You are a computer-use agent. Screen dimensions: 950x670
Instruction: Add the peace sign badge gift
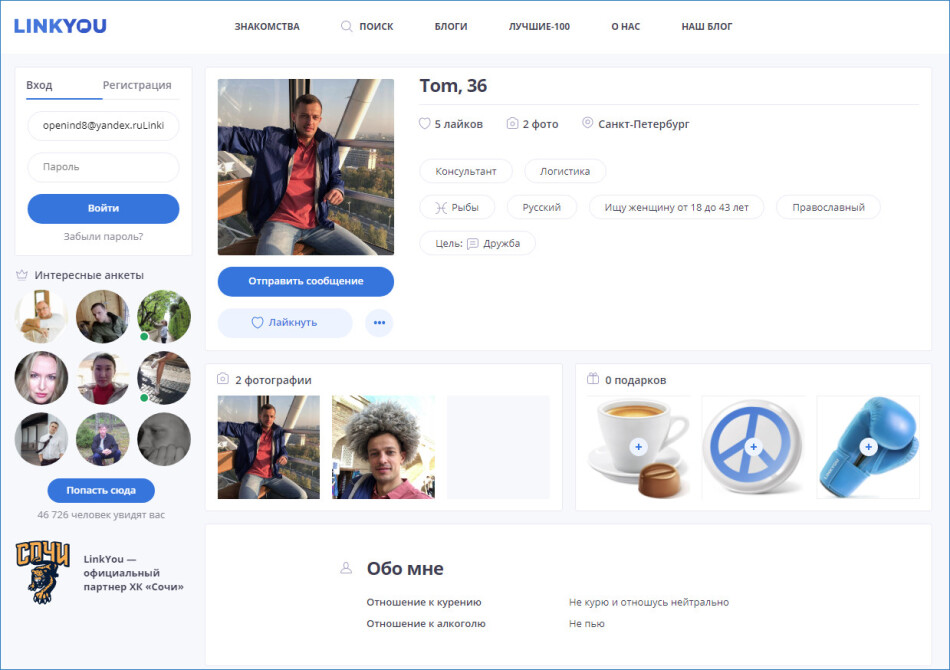click(753, 446)
